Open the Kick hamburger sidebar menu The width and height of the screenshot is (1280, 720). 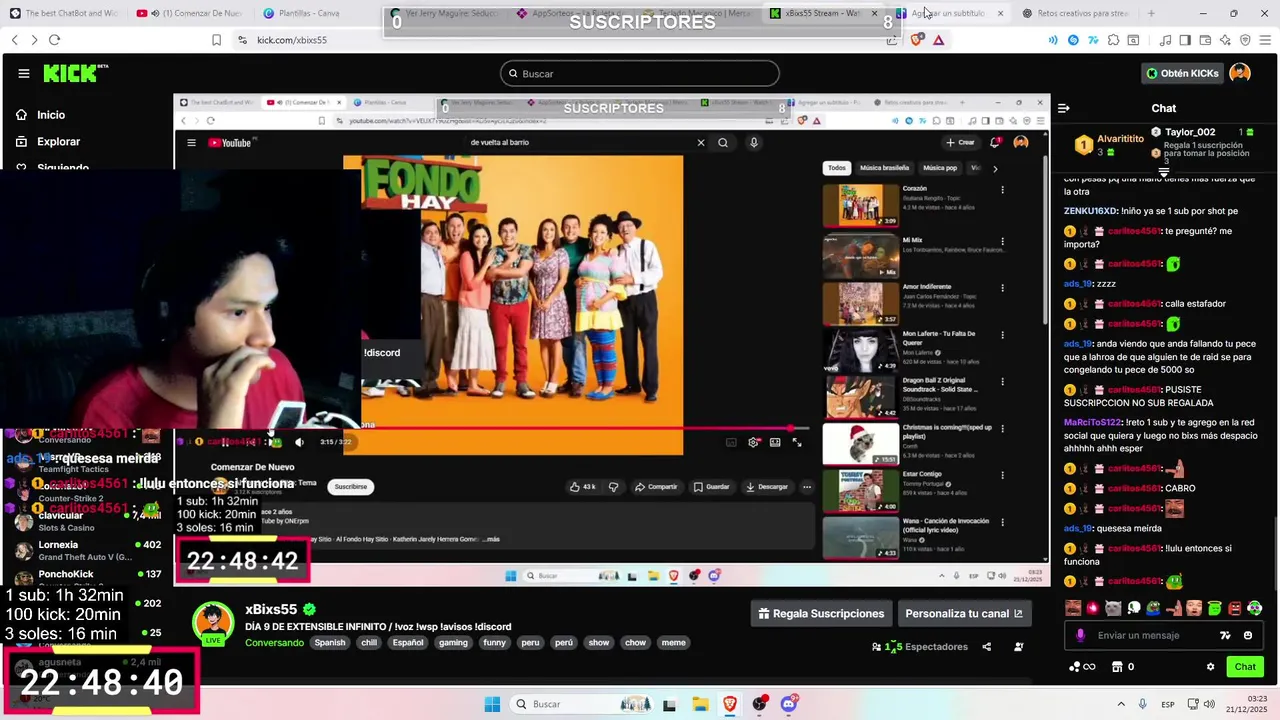tap(23, 73)
